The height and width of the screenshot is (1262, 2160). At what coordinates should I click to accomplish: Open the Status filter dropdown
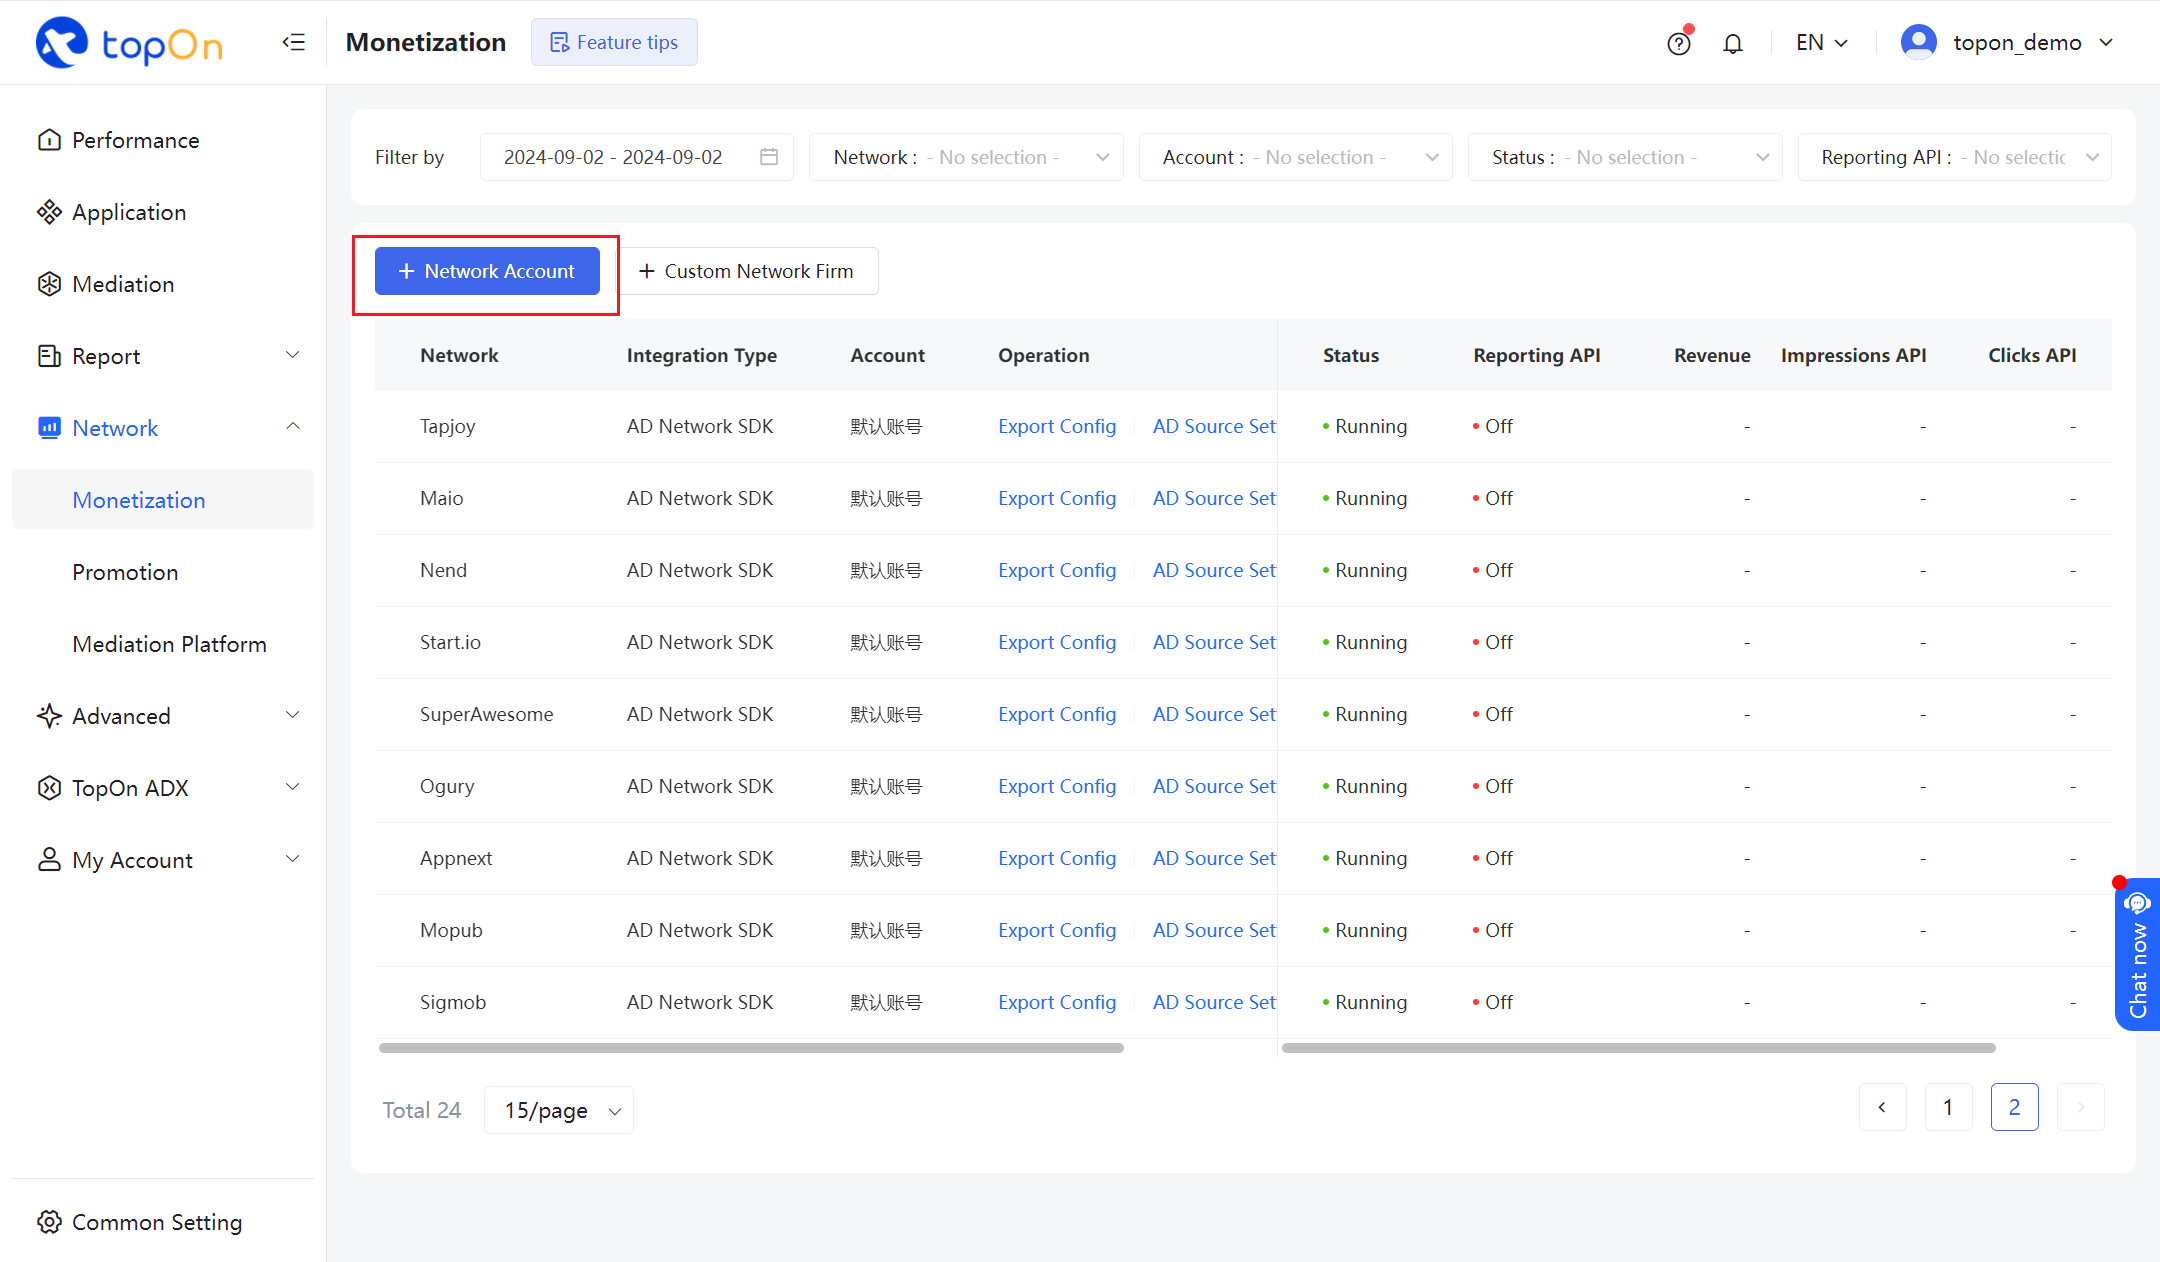[1625, 157]
